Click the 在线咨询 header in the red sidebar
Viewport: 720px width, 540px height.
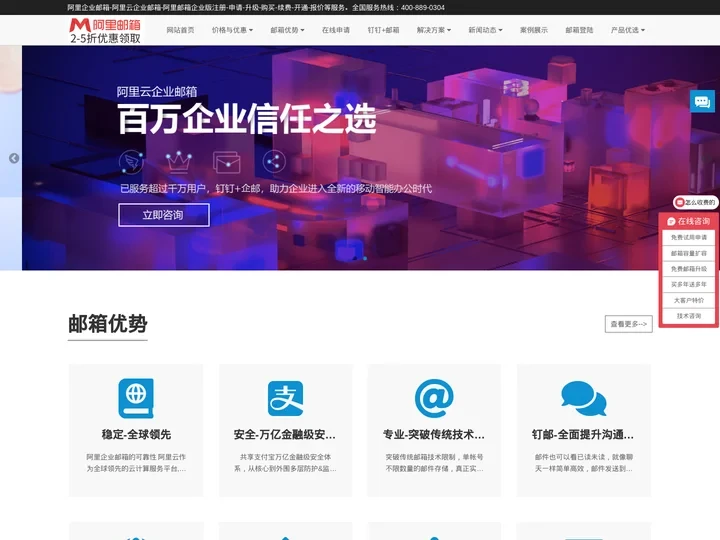tap(688, 221)
